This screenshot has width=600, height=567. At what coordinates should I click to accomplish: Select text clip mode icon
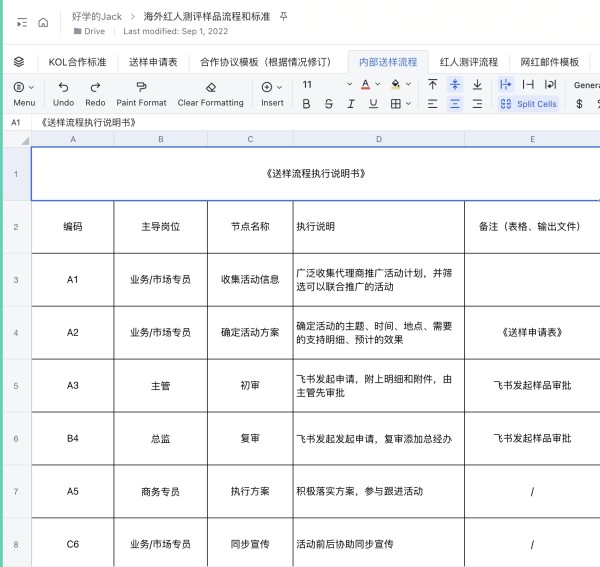coord(528,84)
